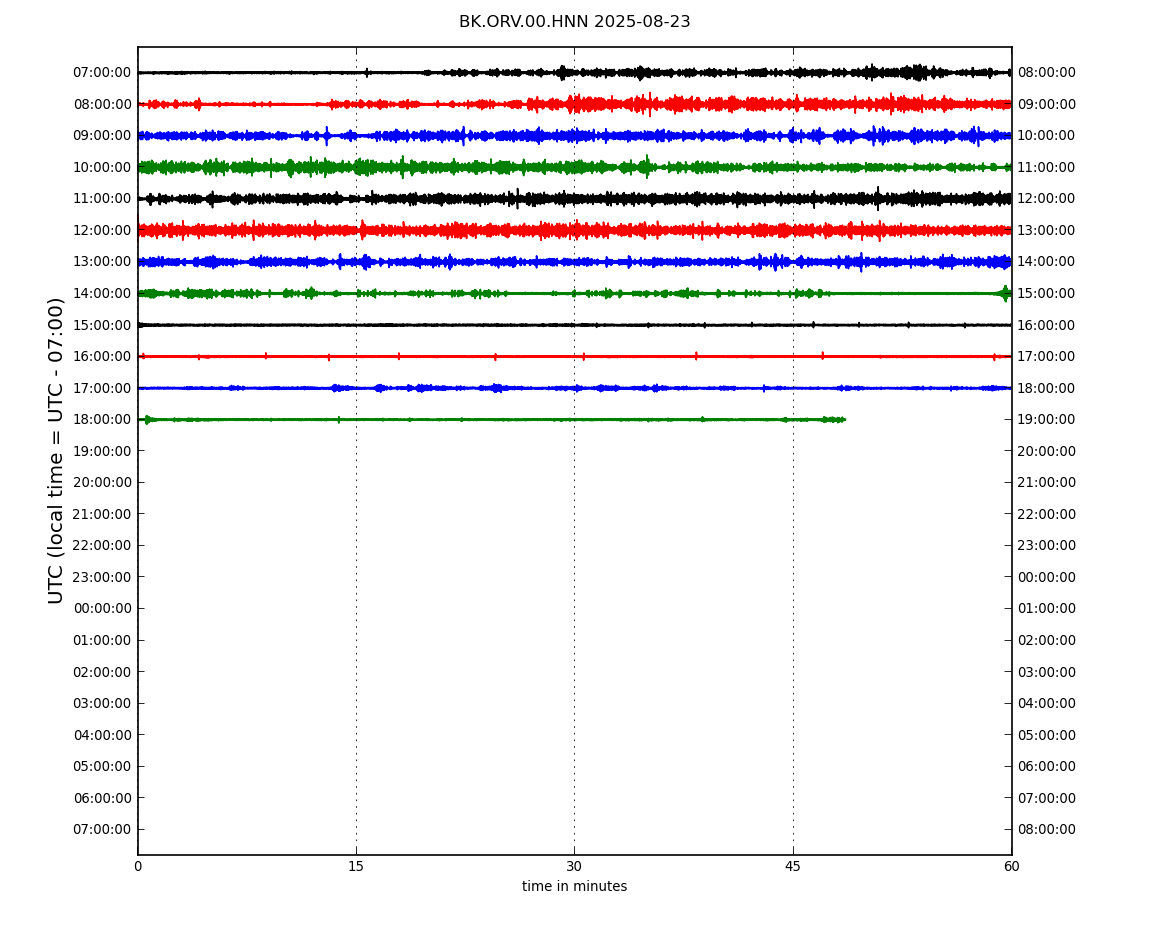Screen dimensions: 1150x950
Task: Click the x-axis tick label 60
Action: (1011, 866)
